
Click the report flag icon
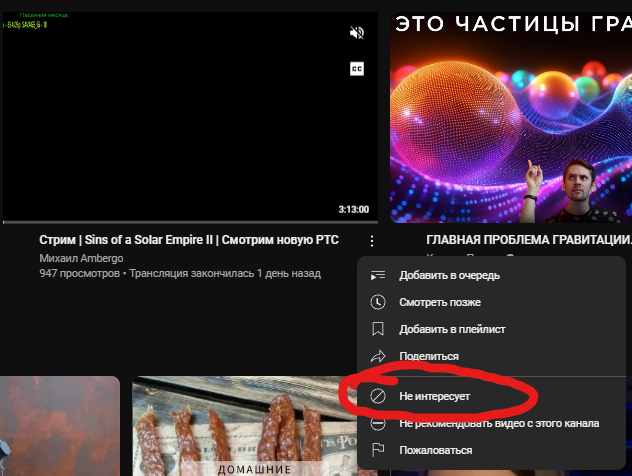point(378,450)
